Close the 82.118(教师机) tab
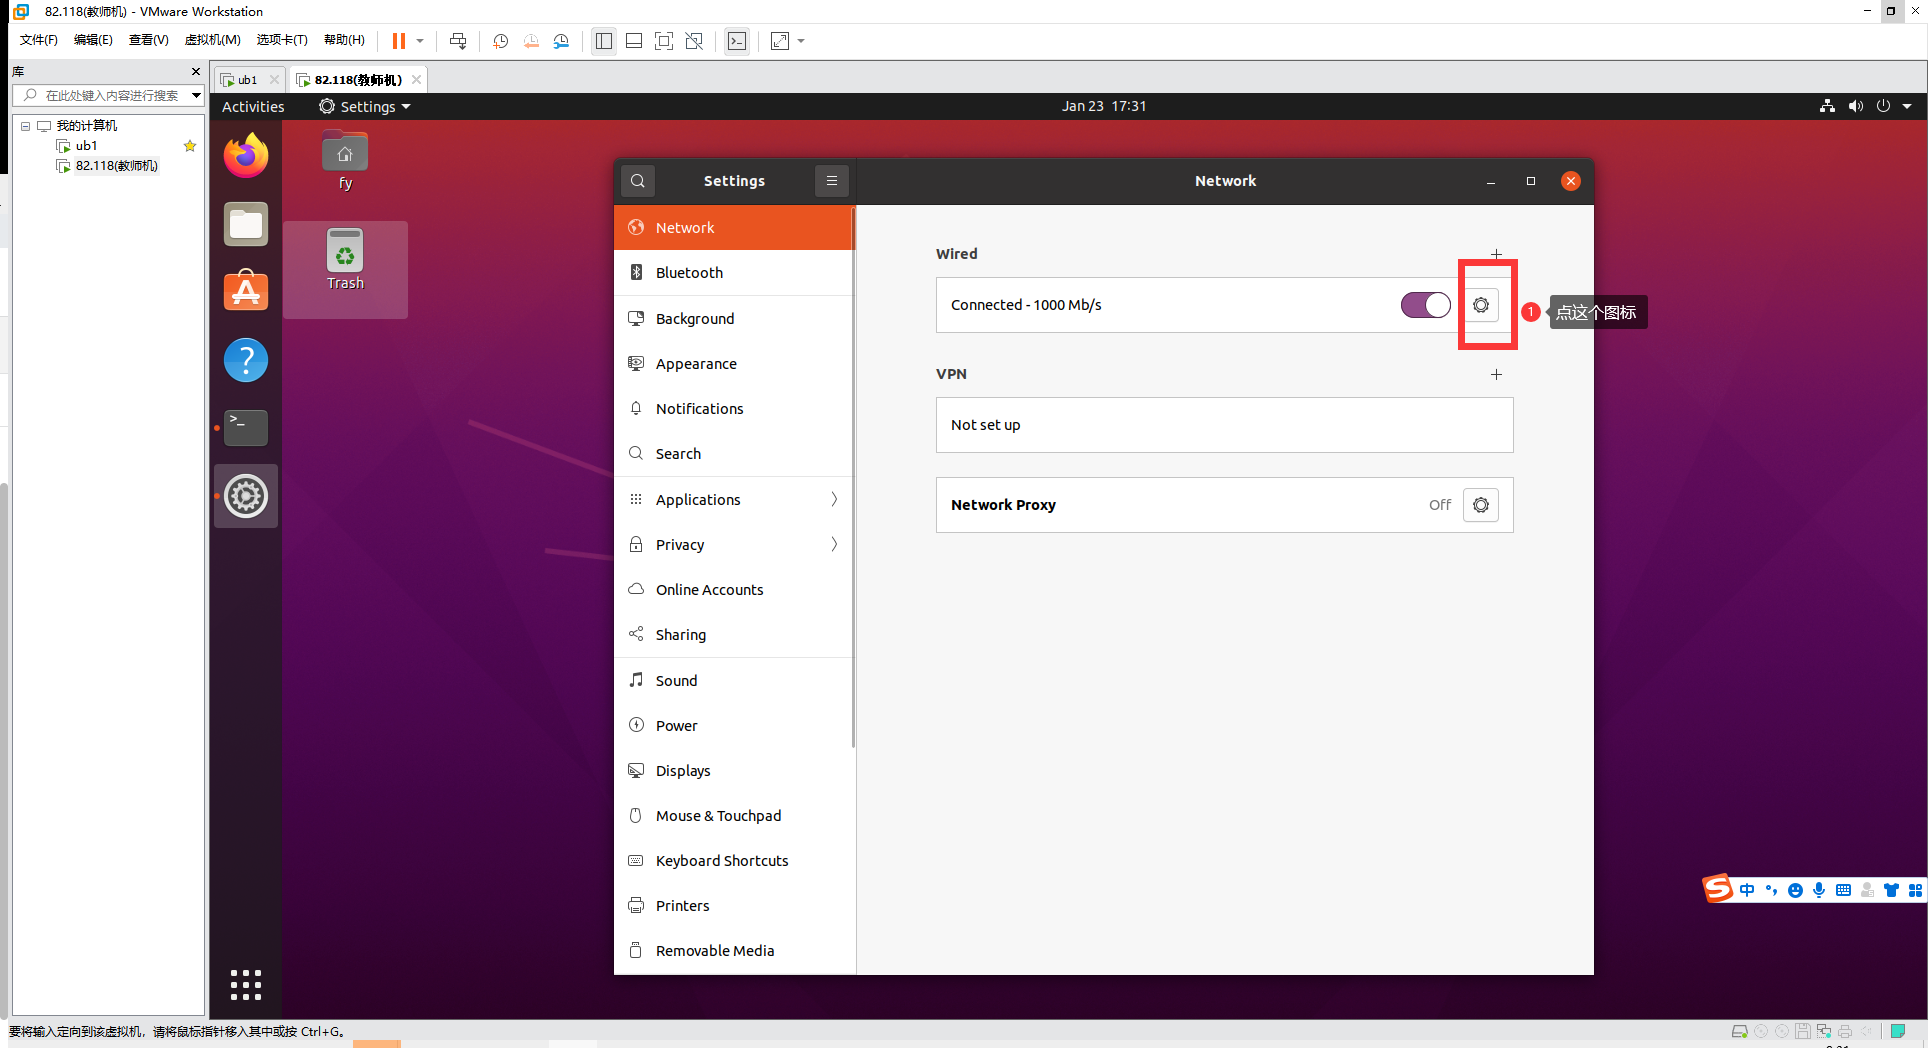This screenshot has width=1928, height=1048. pyautogui.click(x=416, y=80)
